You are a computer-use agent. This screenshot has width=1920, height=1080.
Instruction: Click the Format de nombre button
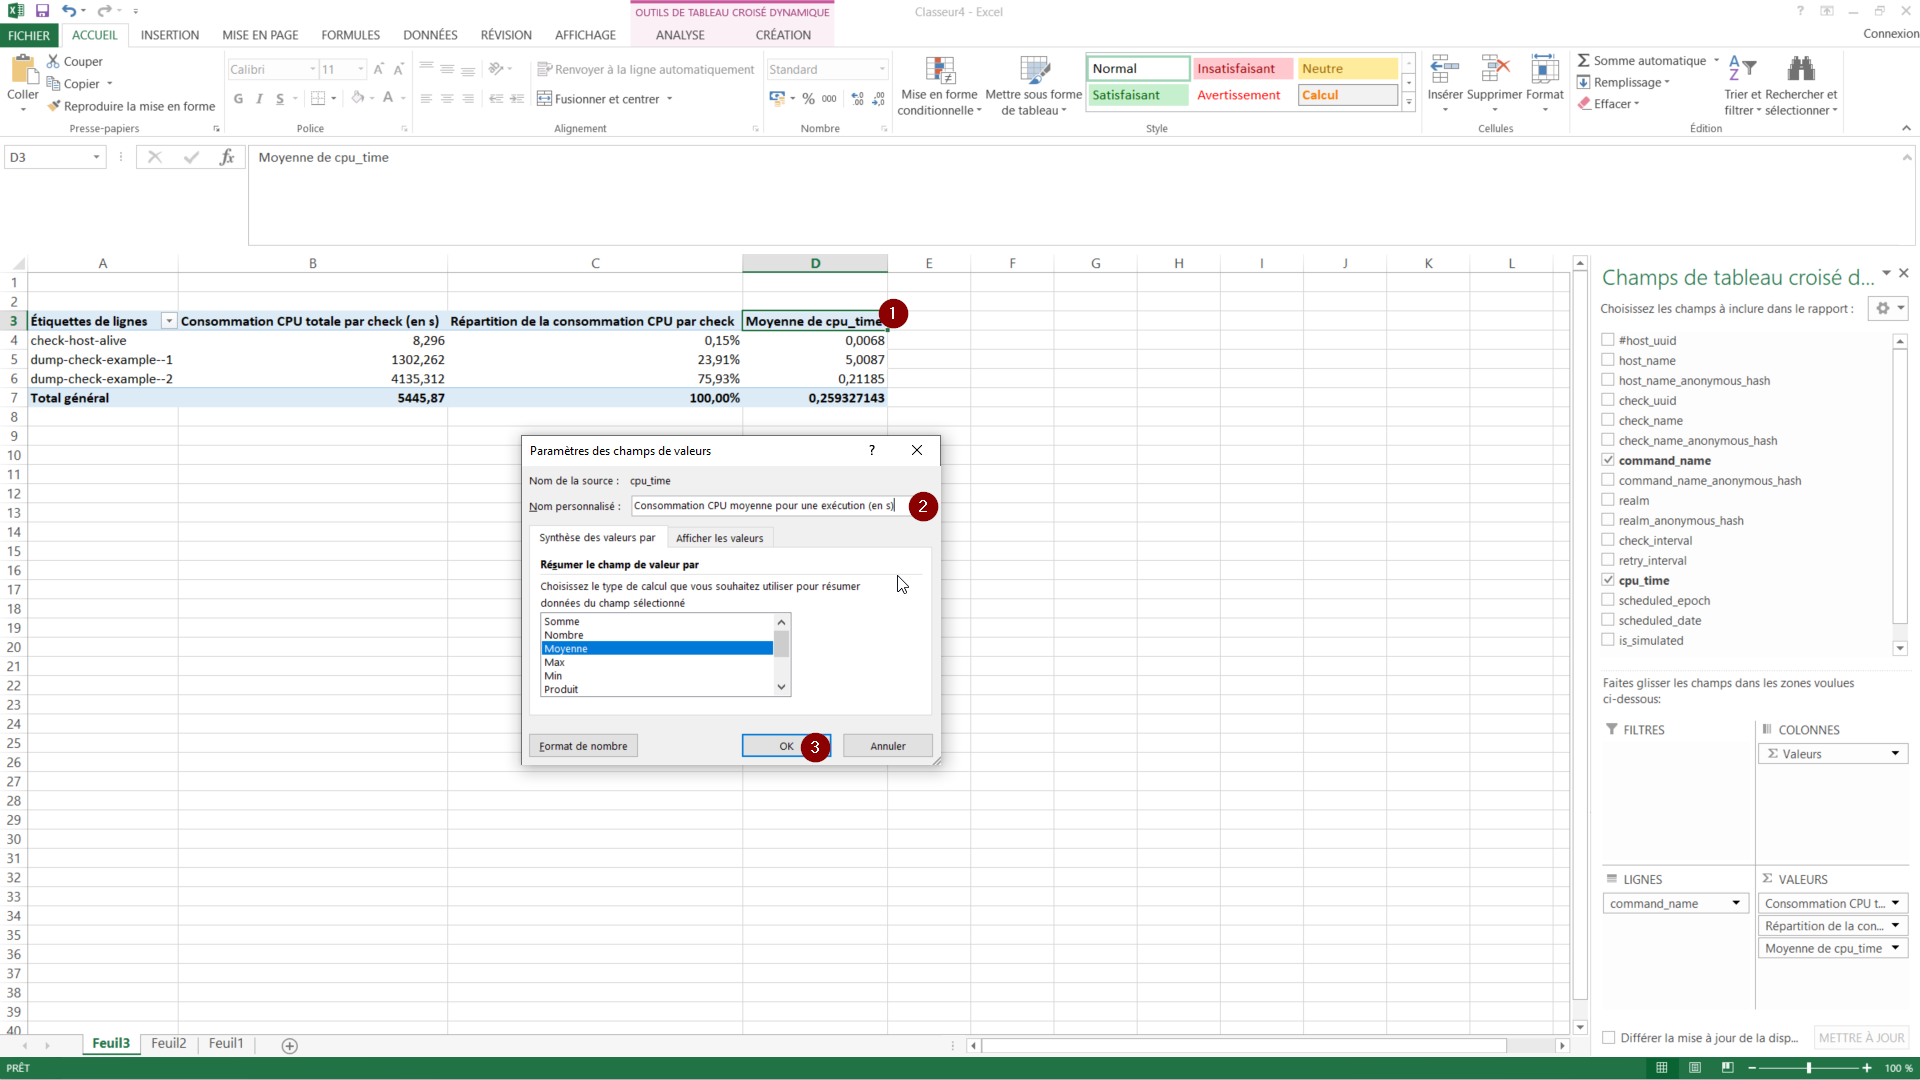click(583, 746)
